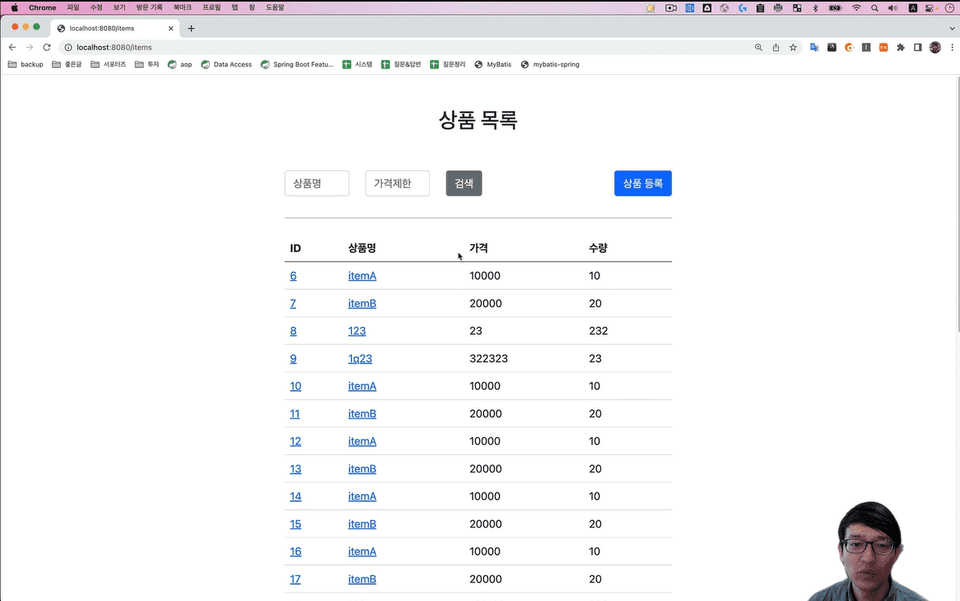Open the Control Center icon
This screenshot has height=601, width=960.
click(929, 8)
